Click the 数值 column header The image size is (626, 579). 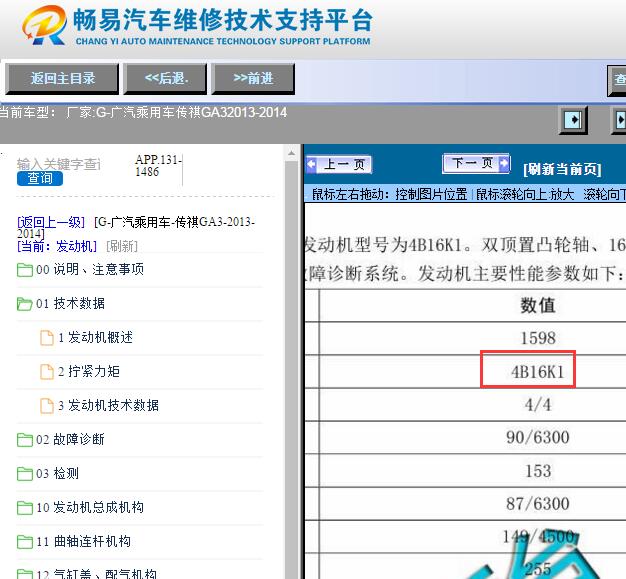coord(538,305)
